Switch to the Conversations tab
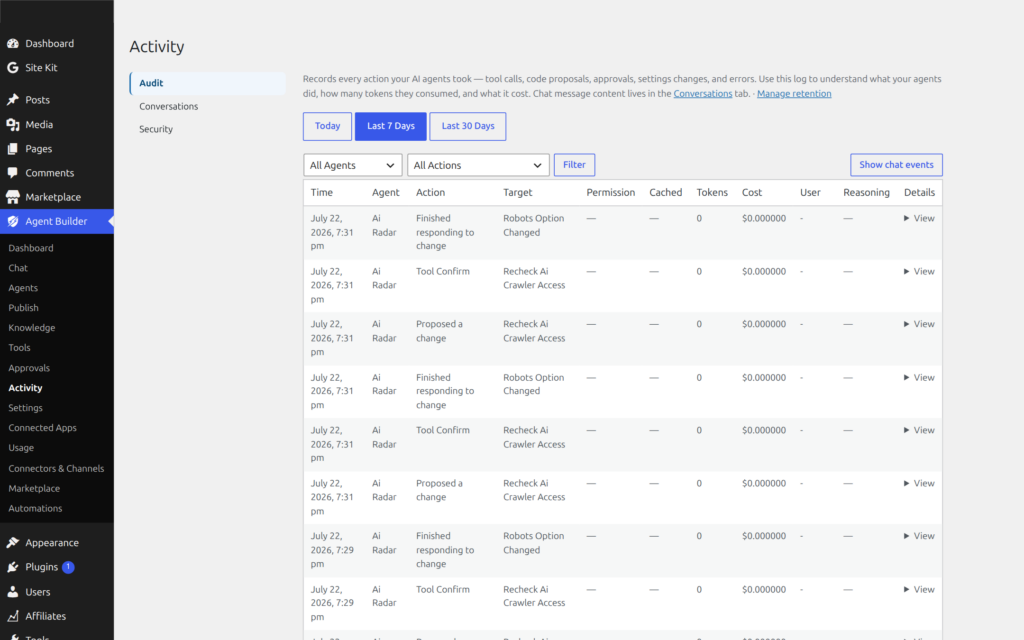This screenshot has width=1024, height=640. (x=168, y=106)
